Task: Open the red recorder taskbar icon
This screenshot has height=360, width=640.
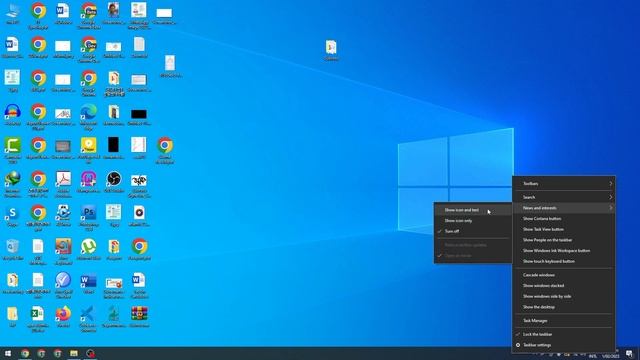Action: point(90,353)
